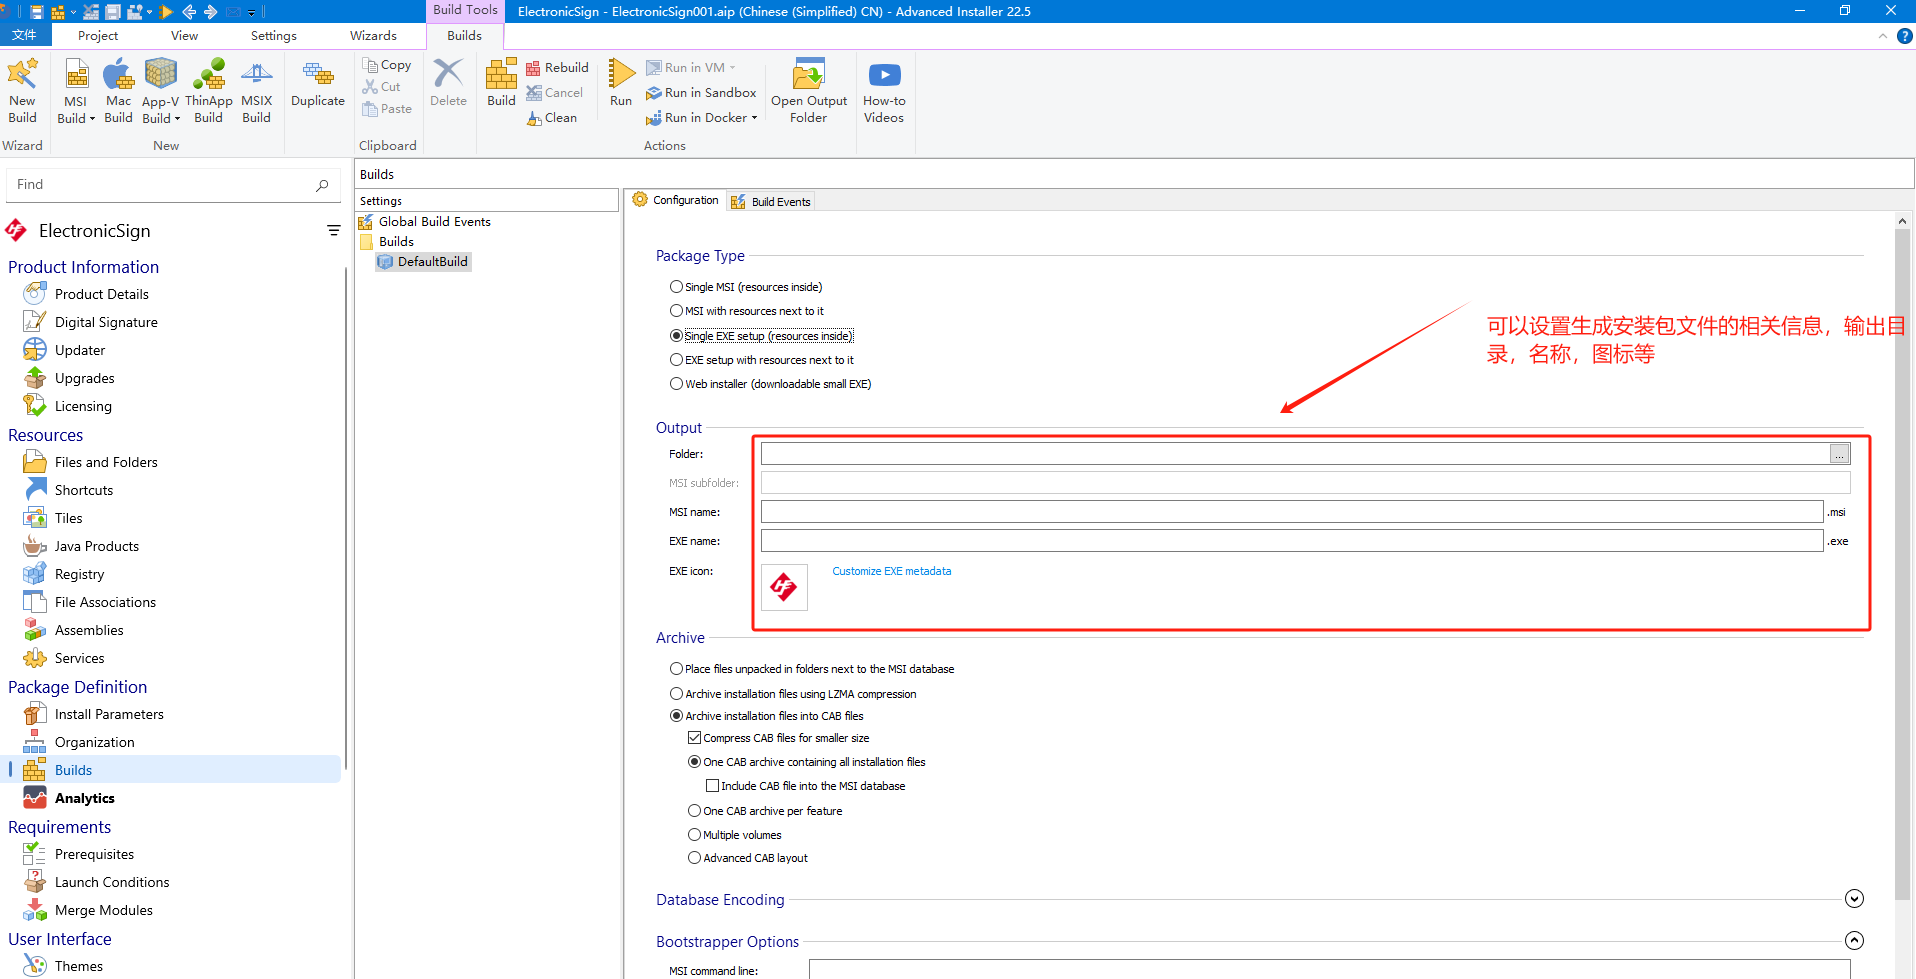
Task: Select Place files unpacked in folders option
Action: pyautogui.click(x=812, y=669)
